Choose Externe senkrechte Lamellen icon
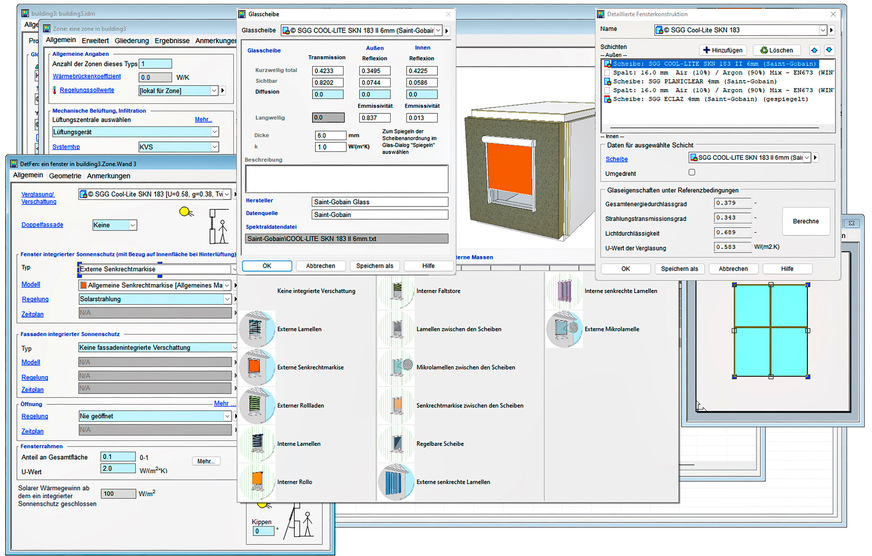The image size is (872, 556). point(396,481)
